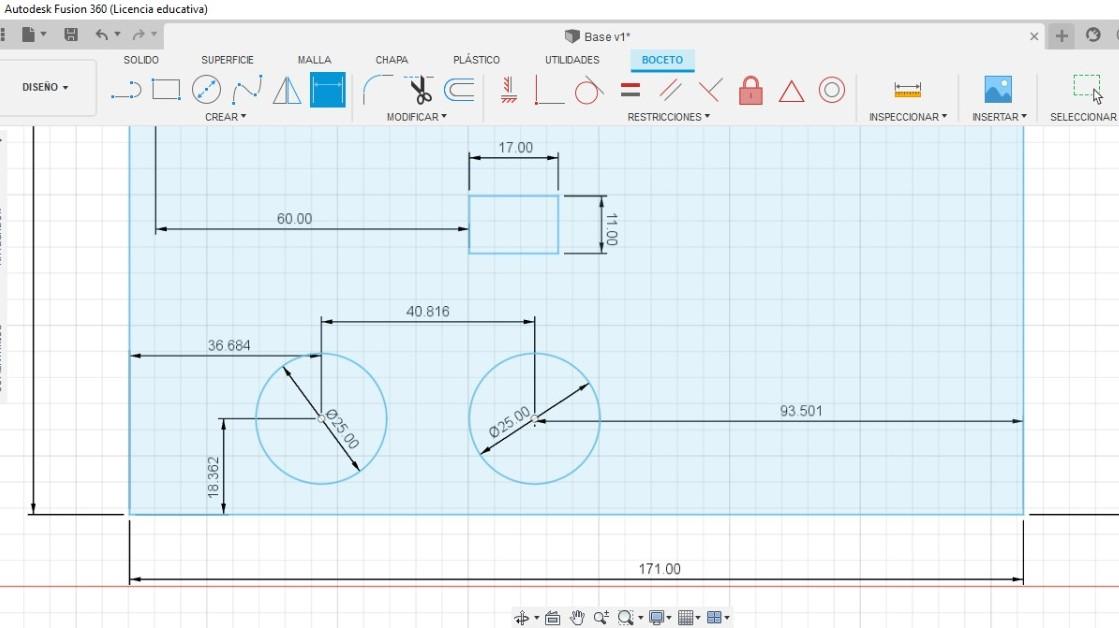
Task: Click the Look At icon
Action: pos(552,617)
